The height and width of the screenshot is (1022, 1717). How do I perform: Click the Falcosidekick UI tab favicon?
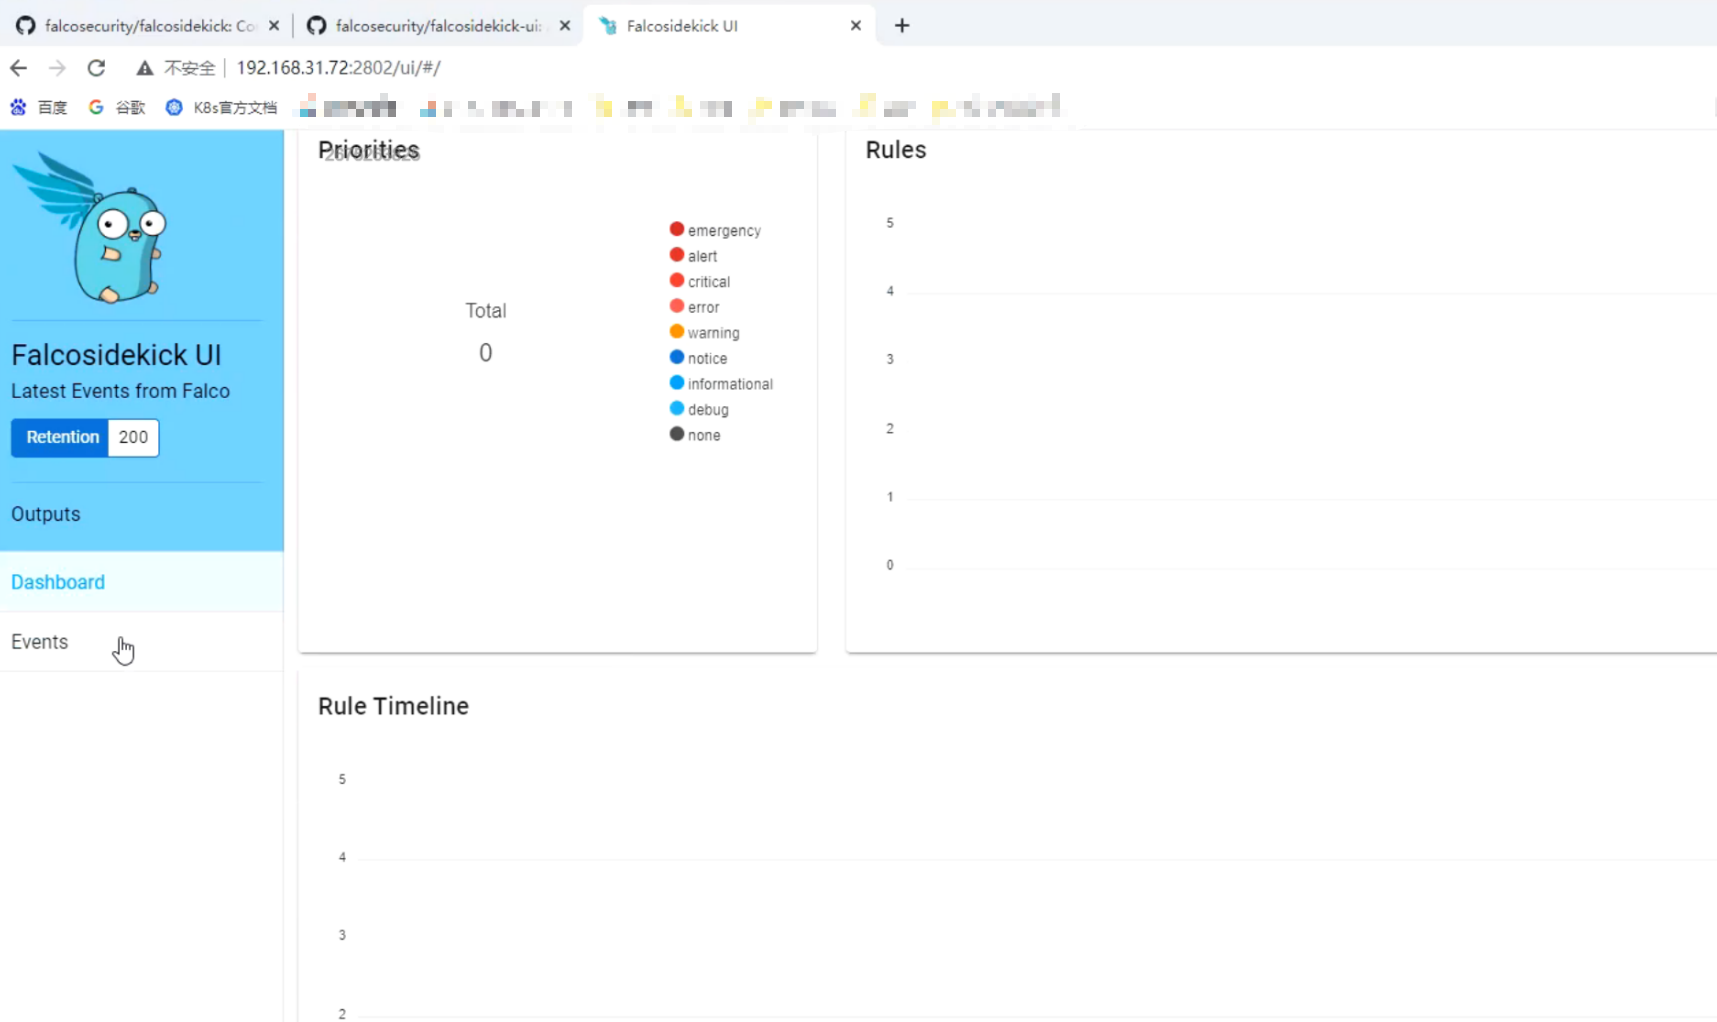click(608, 26)
